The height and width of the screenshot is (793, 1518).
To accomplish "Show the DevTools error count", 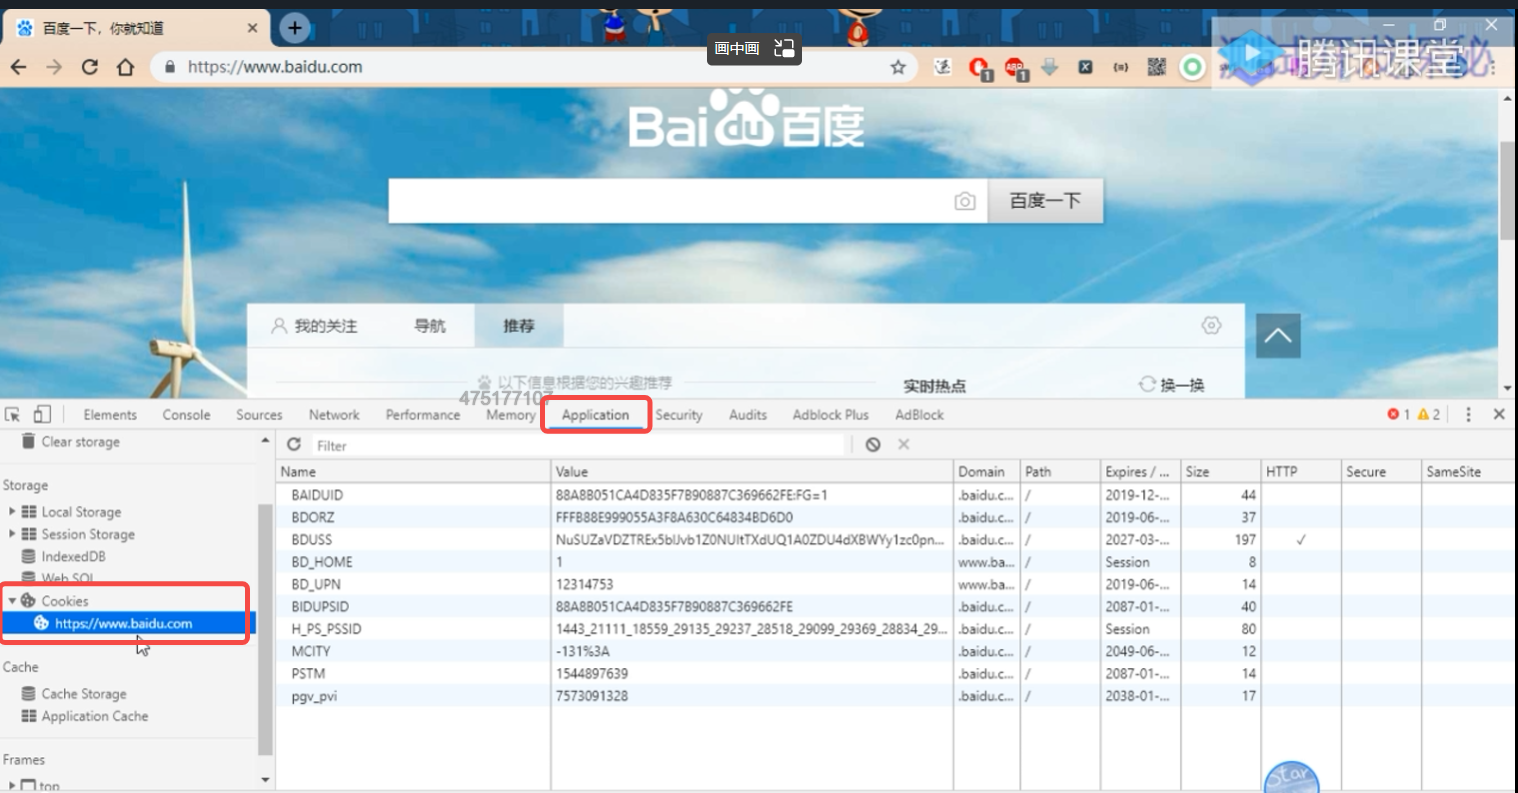I will [1398, 414].
